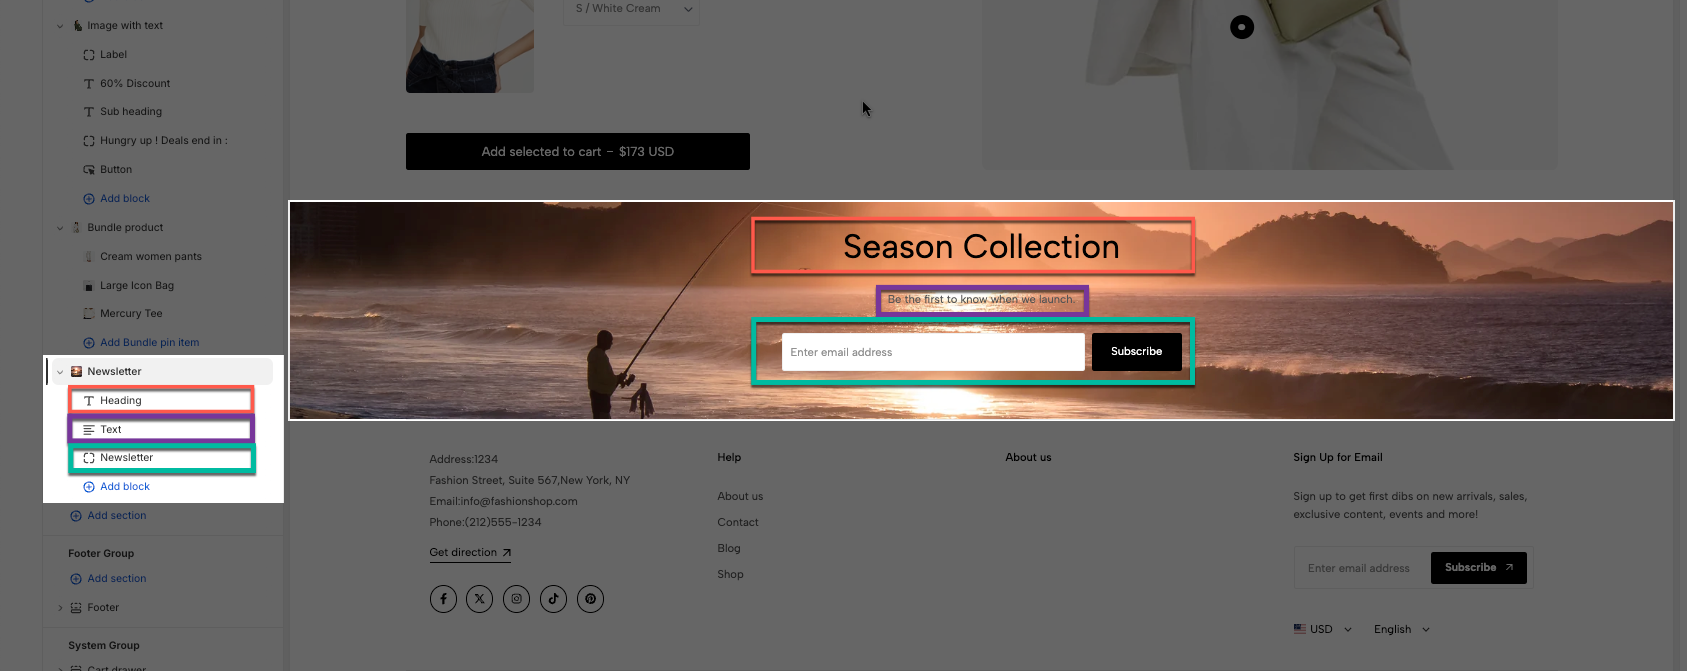Image resolution: width=1687 pixels, height=671 pixels.
Task: Click the Email:info@fashionshop.com text
Action: [x=503, y=502]
